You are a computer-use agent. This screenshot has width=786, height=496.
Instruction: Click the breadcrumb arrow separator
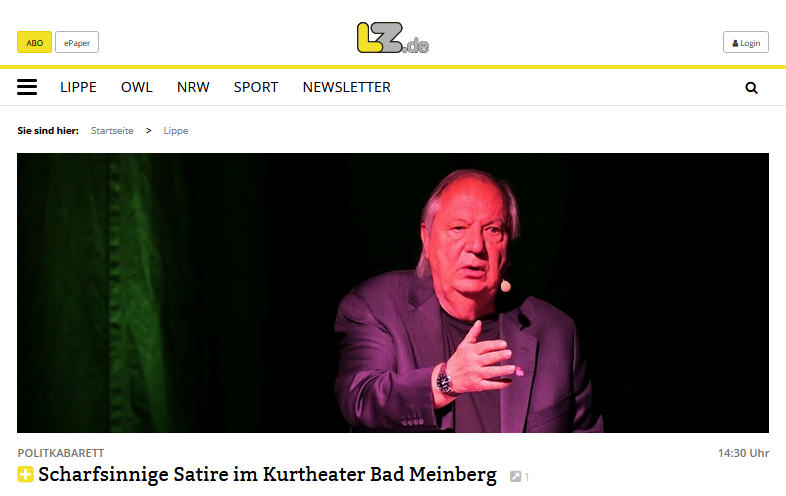click(148, 131)
